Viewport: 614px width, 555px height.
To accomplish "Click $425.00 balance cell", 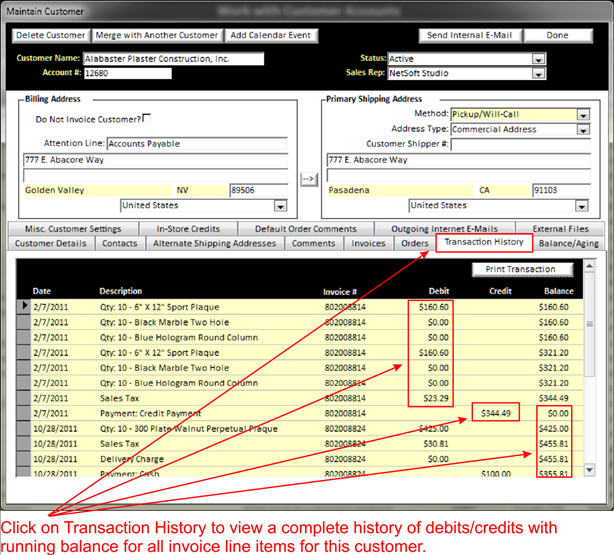I will [553, 428].
